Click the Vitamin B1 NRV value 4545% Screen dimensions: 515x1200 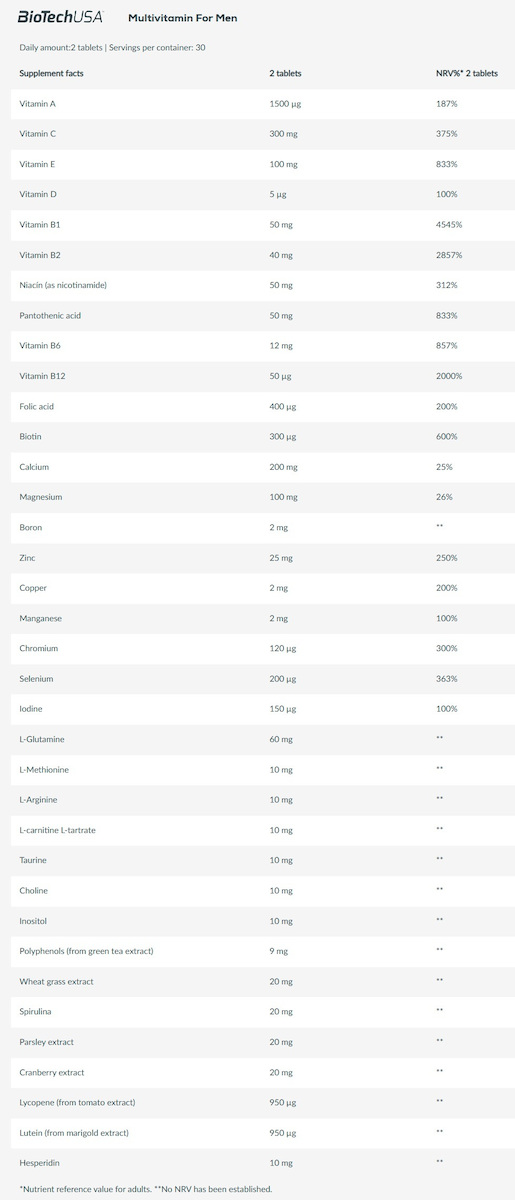point(449,225)
